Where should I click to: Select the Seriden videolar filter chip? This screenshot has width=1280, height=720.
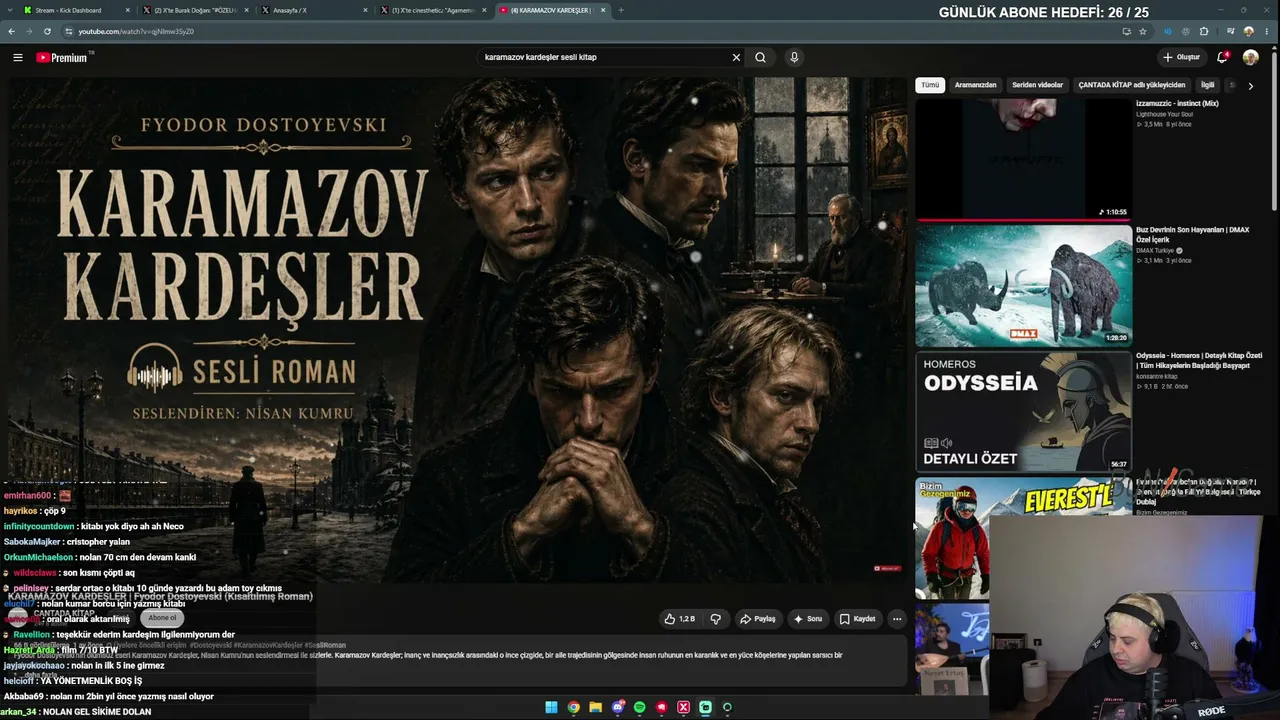click(1037, 85)
